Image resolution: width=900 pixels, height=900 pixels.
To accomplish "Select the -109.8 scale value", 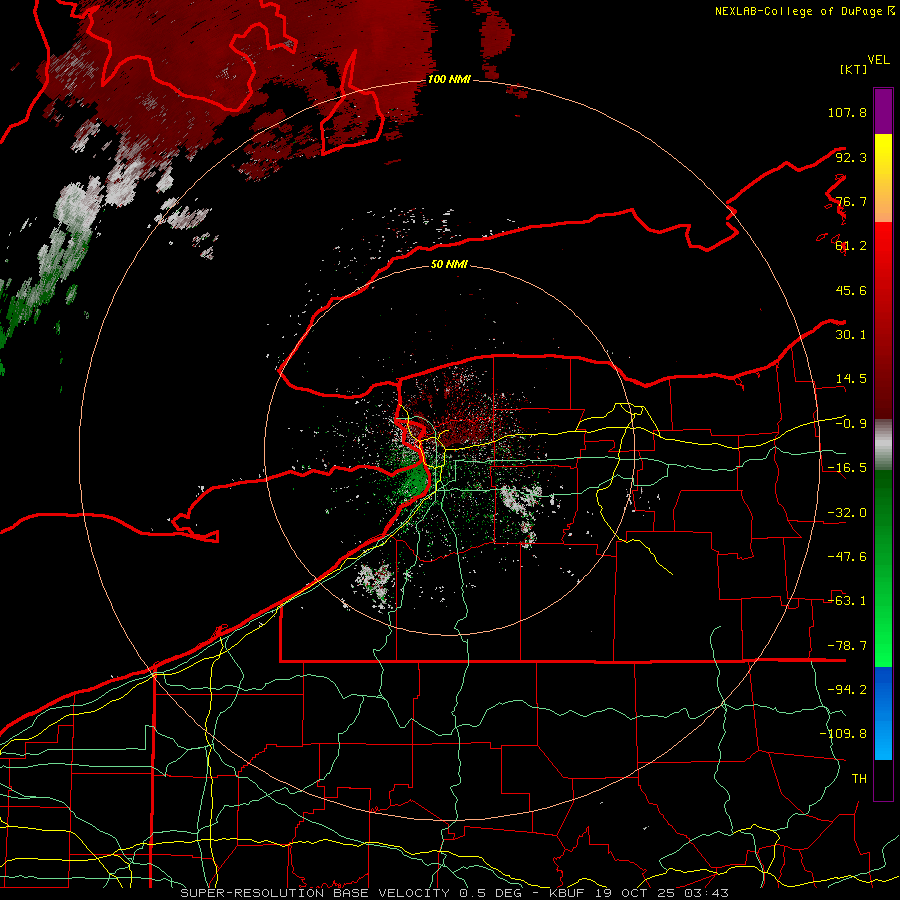I will (x=843, y=734).
